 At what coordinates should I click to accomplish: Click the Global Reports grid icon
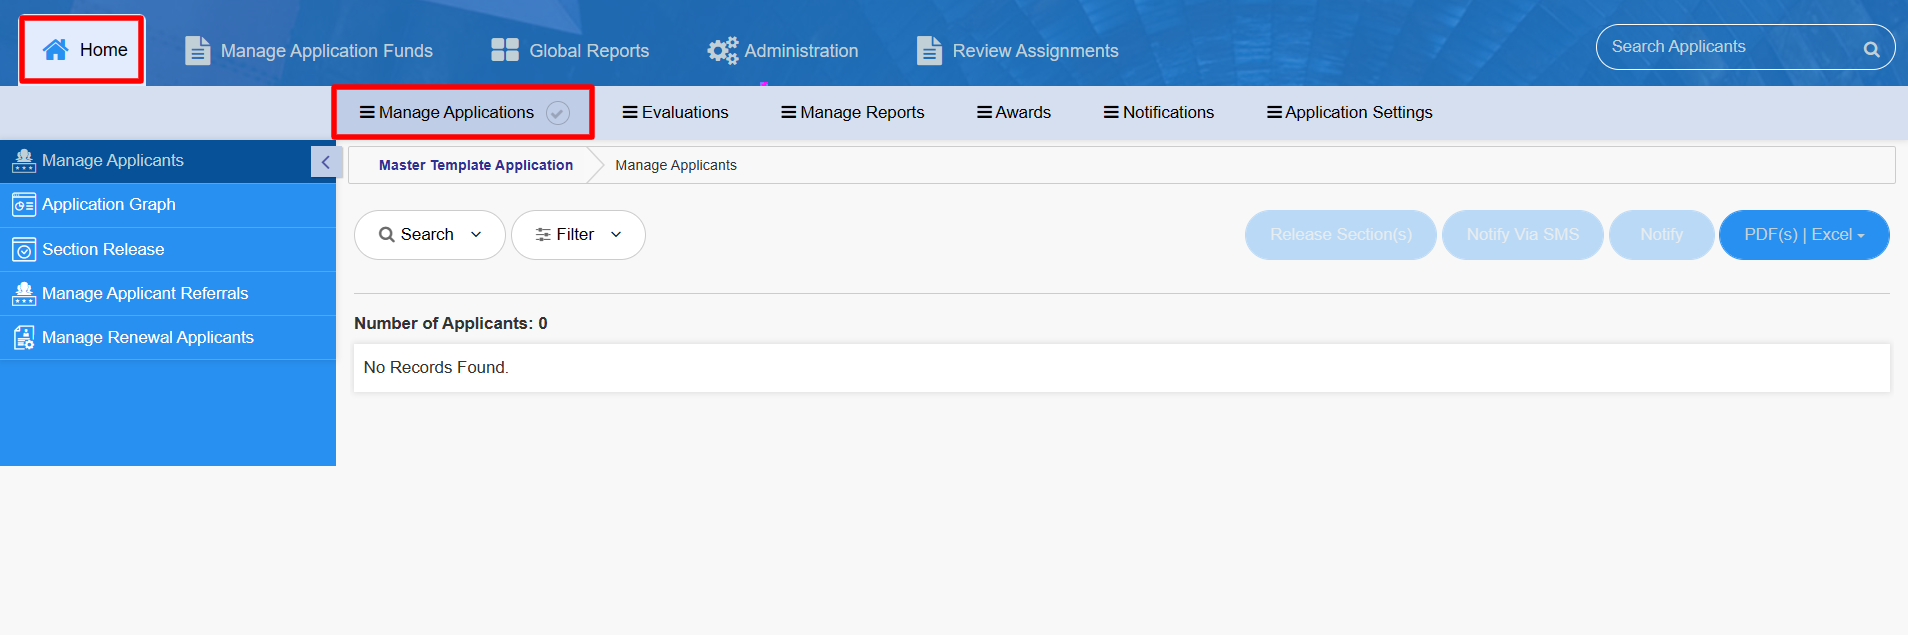pos(505,50)
